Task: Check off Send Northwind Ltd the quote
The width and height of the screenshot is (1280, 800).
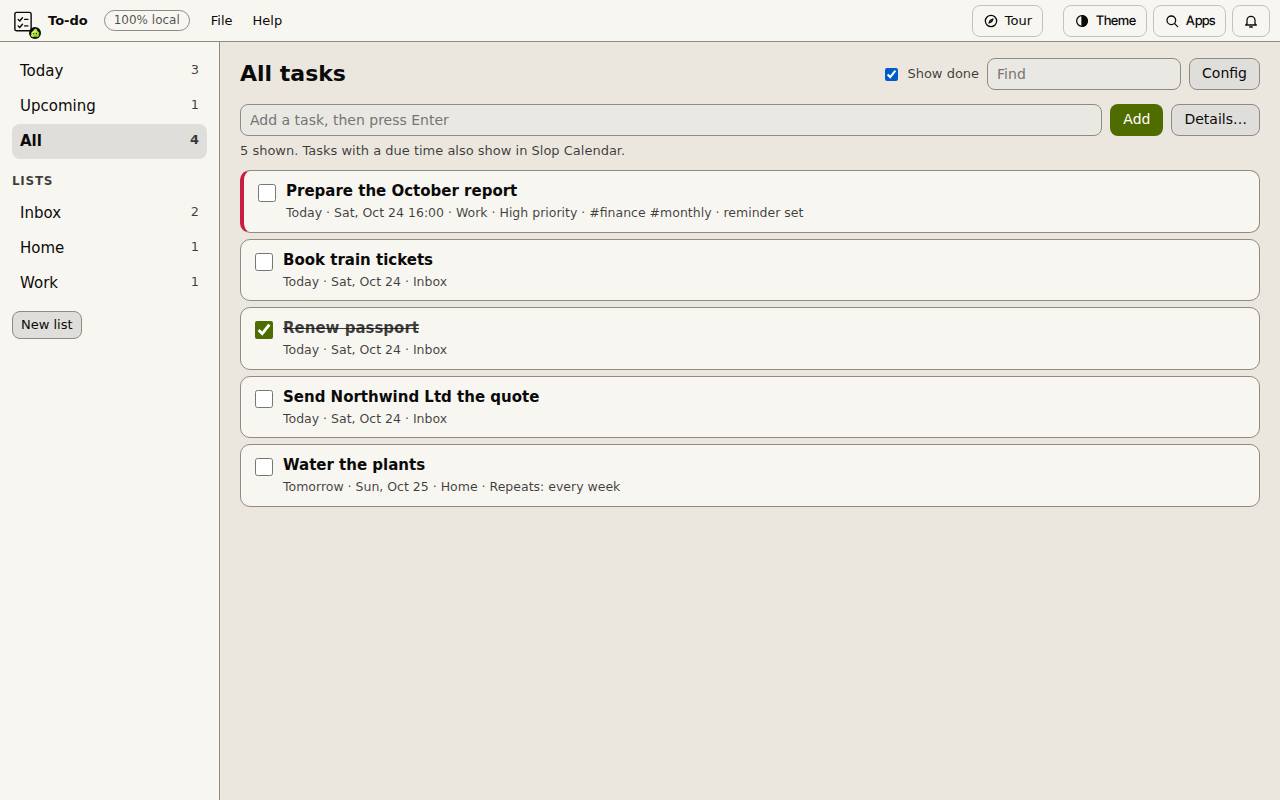Action: coord(264,399)
